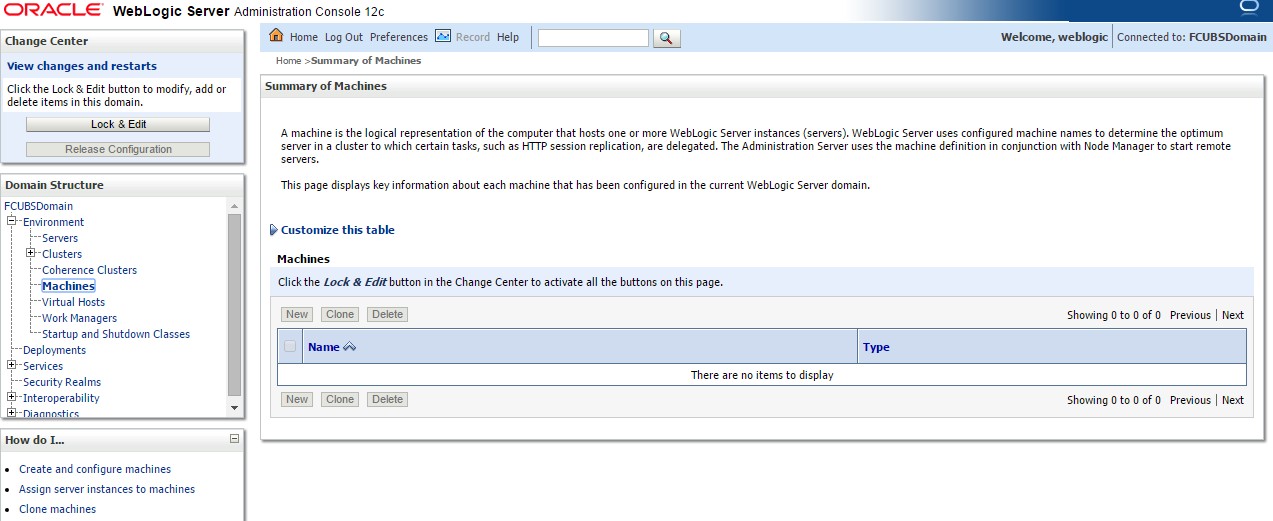The height and width of the screenshot is (521, 1273).
Task: Click the Home house icon
Action: pos(277,36)
